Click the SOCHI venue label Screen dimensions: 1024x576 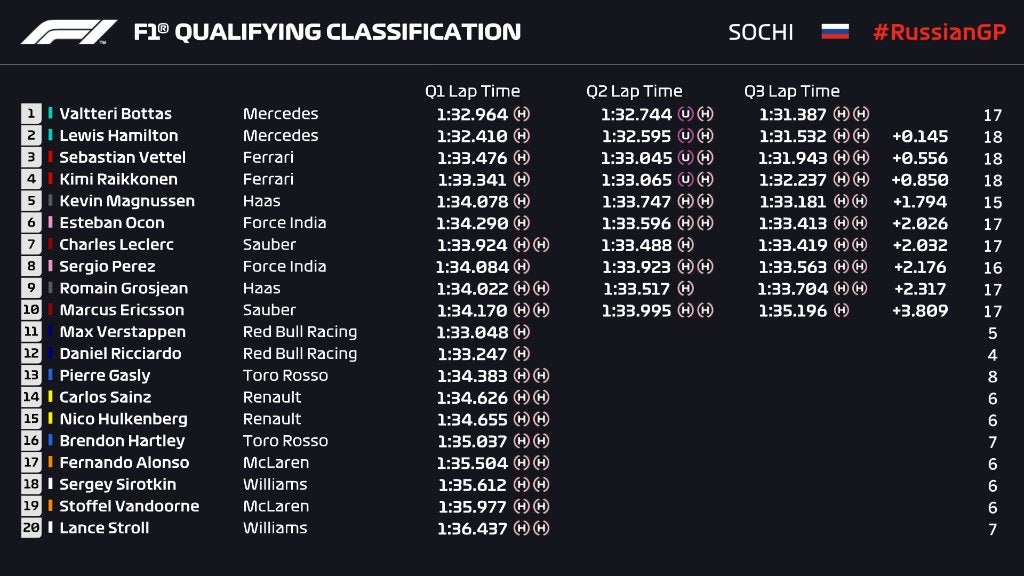pyautogui.click(x=761, y=32)
